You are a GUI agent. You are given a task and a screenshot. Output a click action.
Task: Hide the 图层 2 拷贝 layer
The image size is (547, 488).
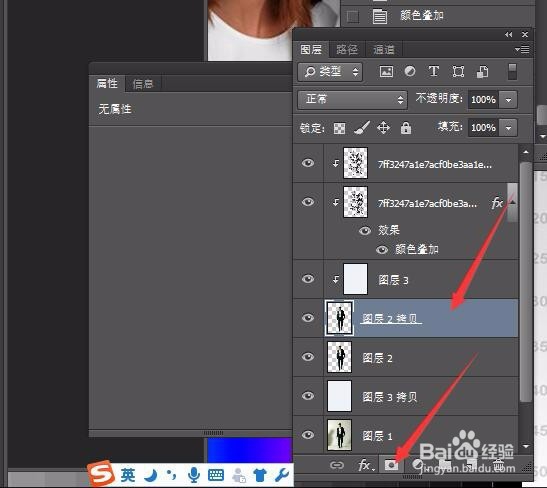tap(308, 318)
